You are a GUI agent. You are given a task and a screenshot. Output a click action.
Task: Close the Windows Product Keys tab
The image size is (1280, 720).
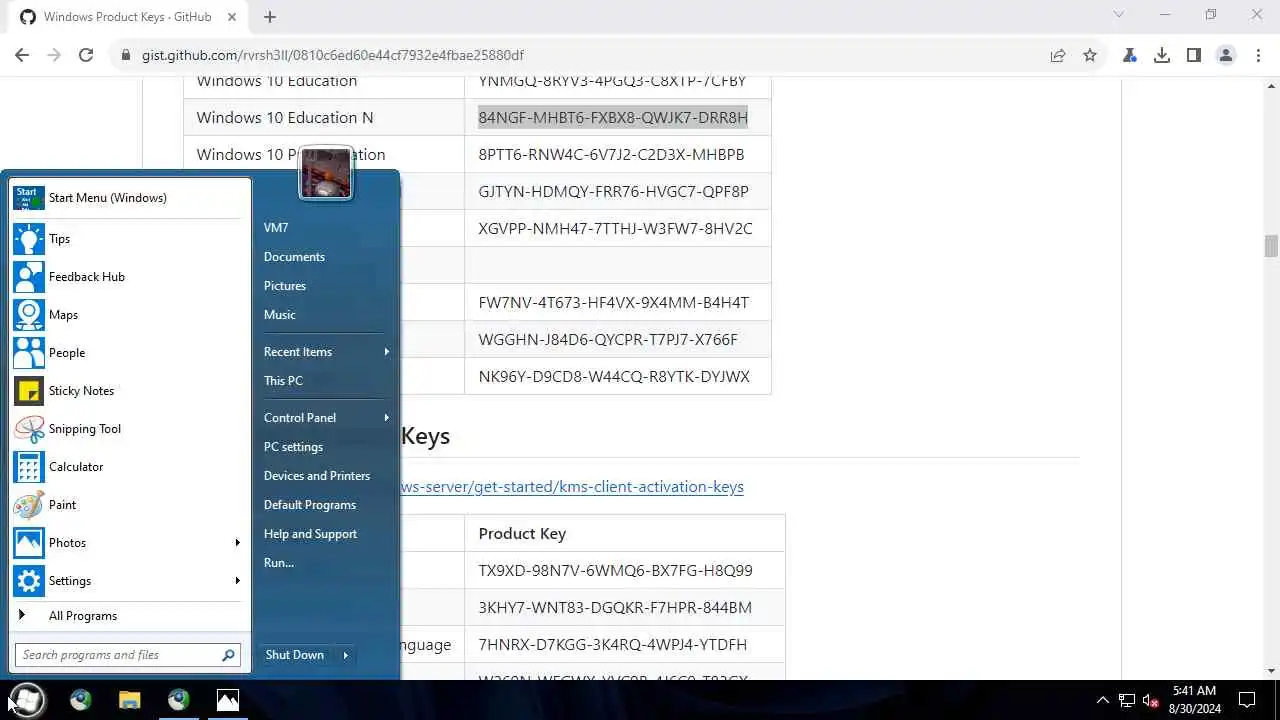232,17
